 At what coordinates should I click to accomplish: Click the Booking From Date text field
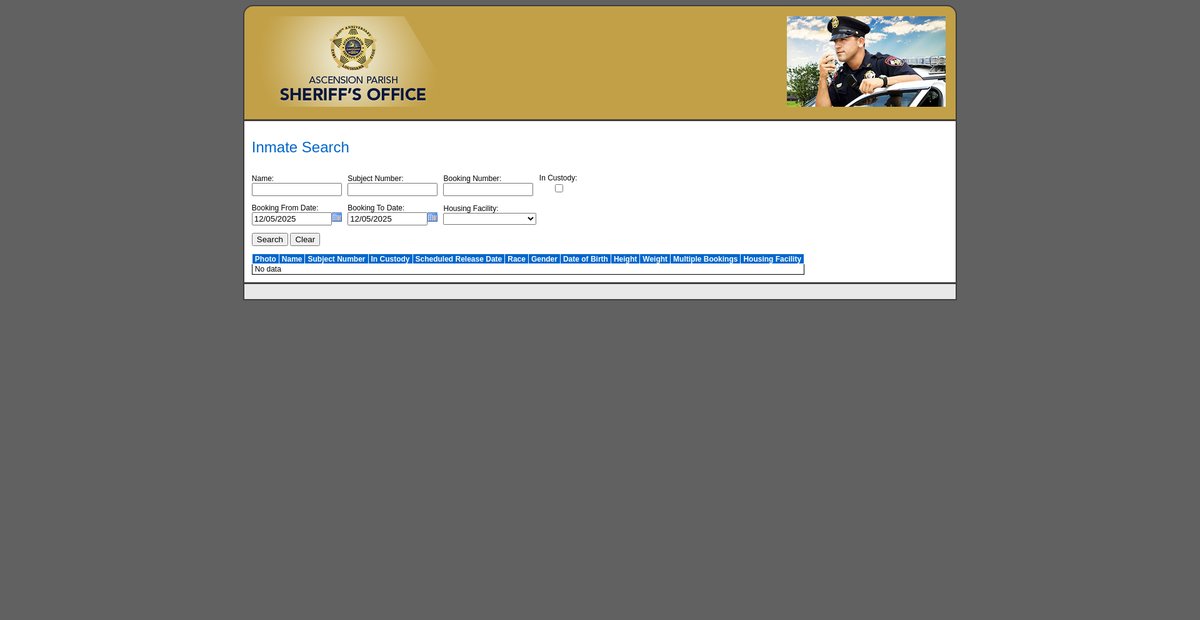(x=292, y=219)
